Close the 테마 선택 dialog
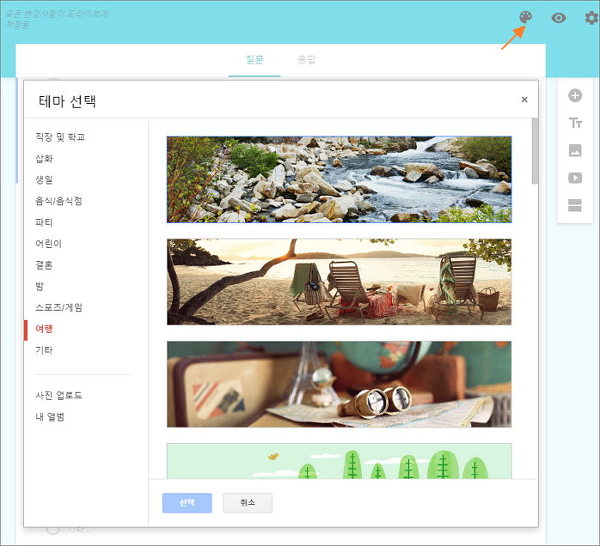The height and width of the screenshot is (546, 600). pos(525,100)
